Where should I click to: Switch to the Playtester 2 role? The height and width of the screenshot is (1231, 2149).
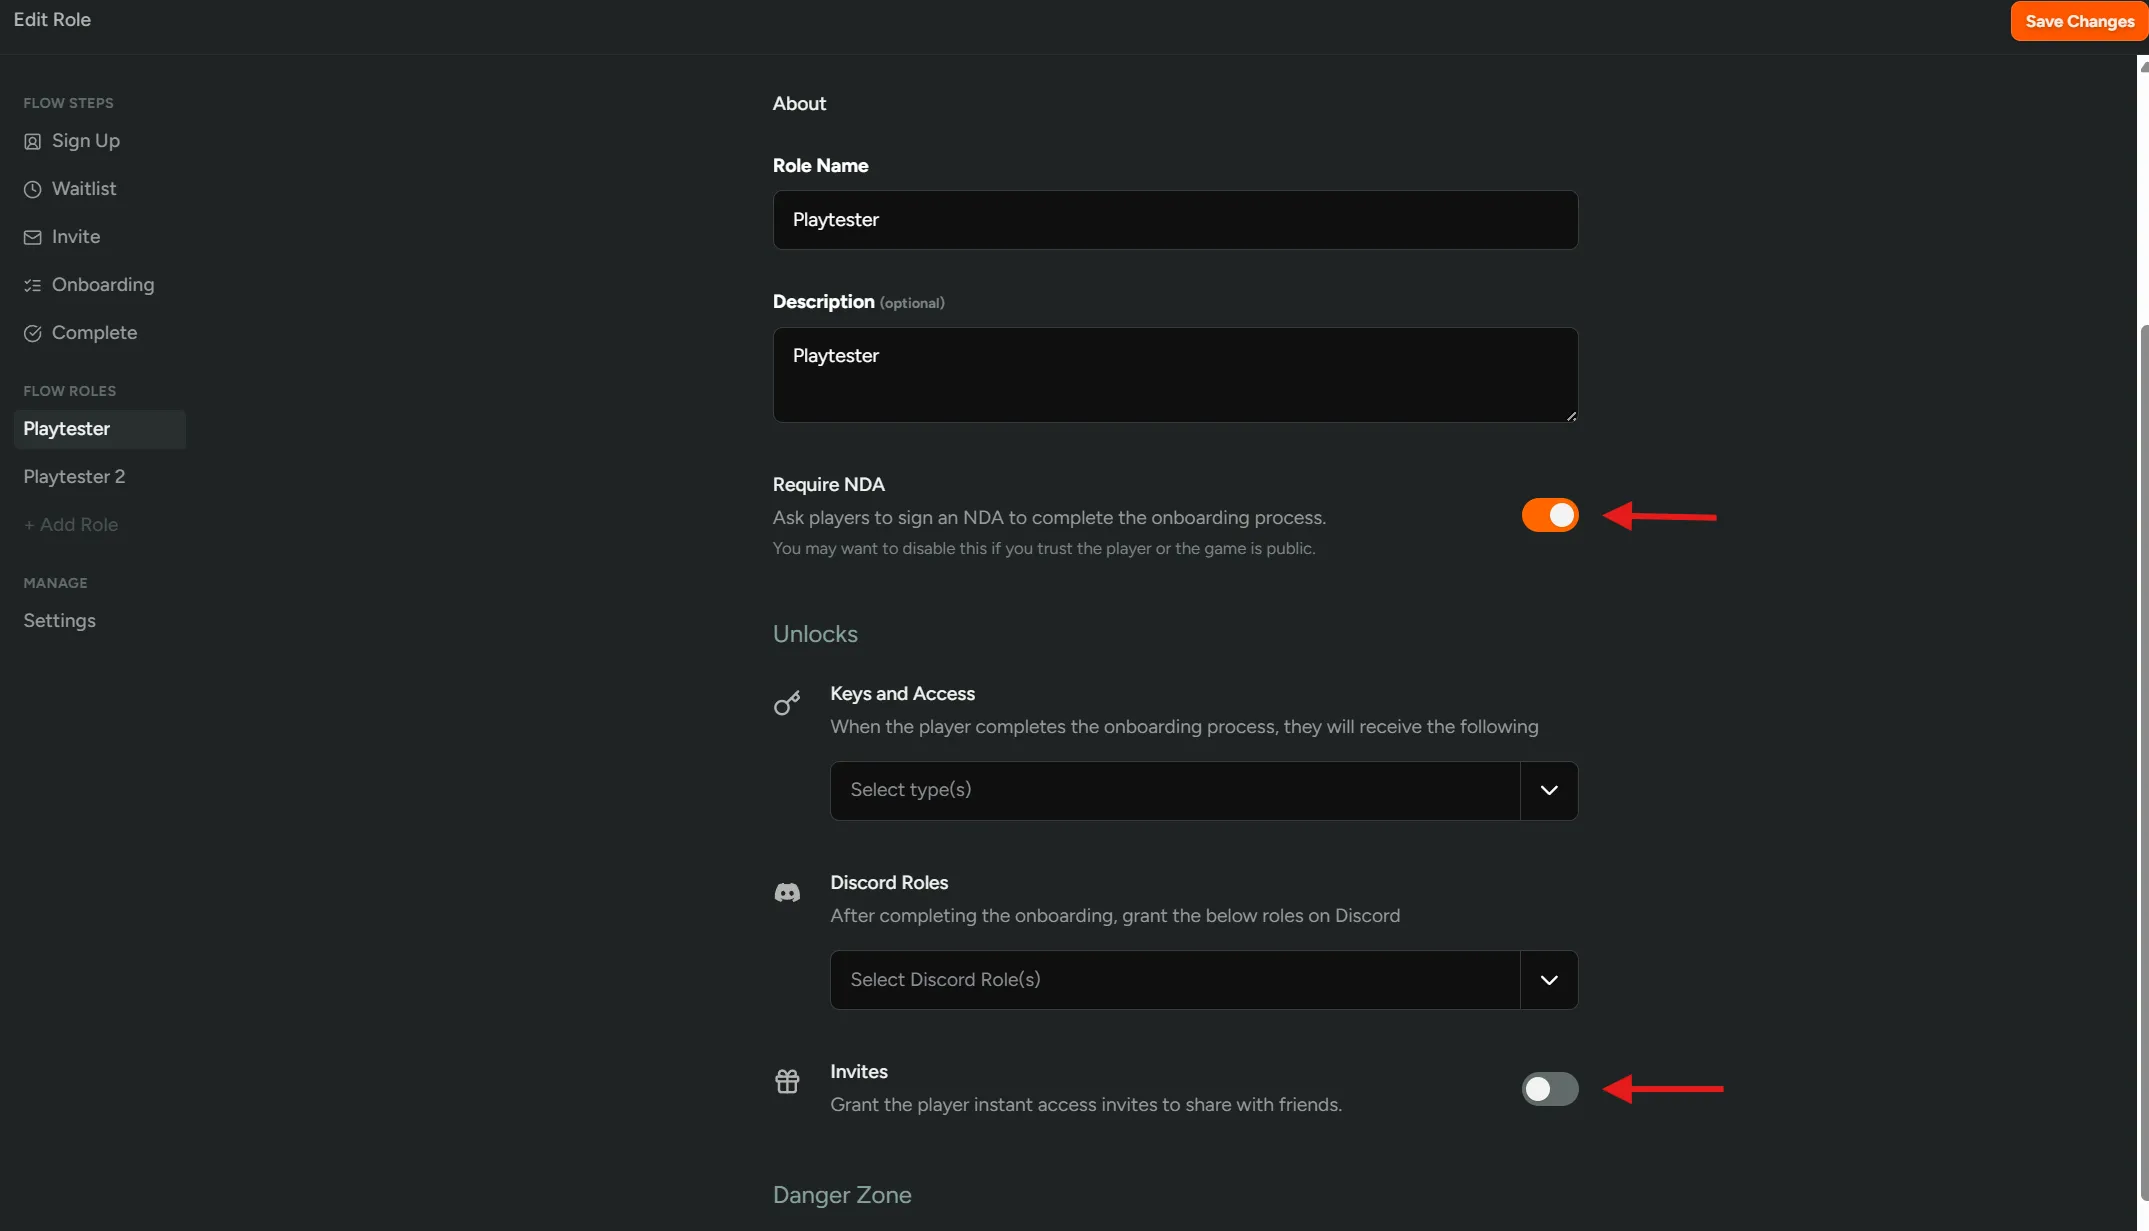point(73,477)
